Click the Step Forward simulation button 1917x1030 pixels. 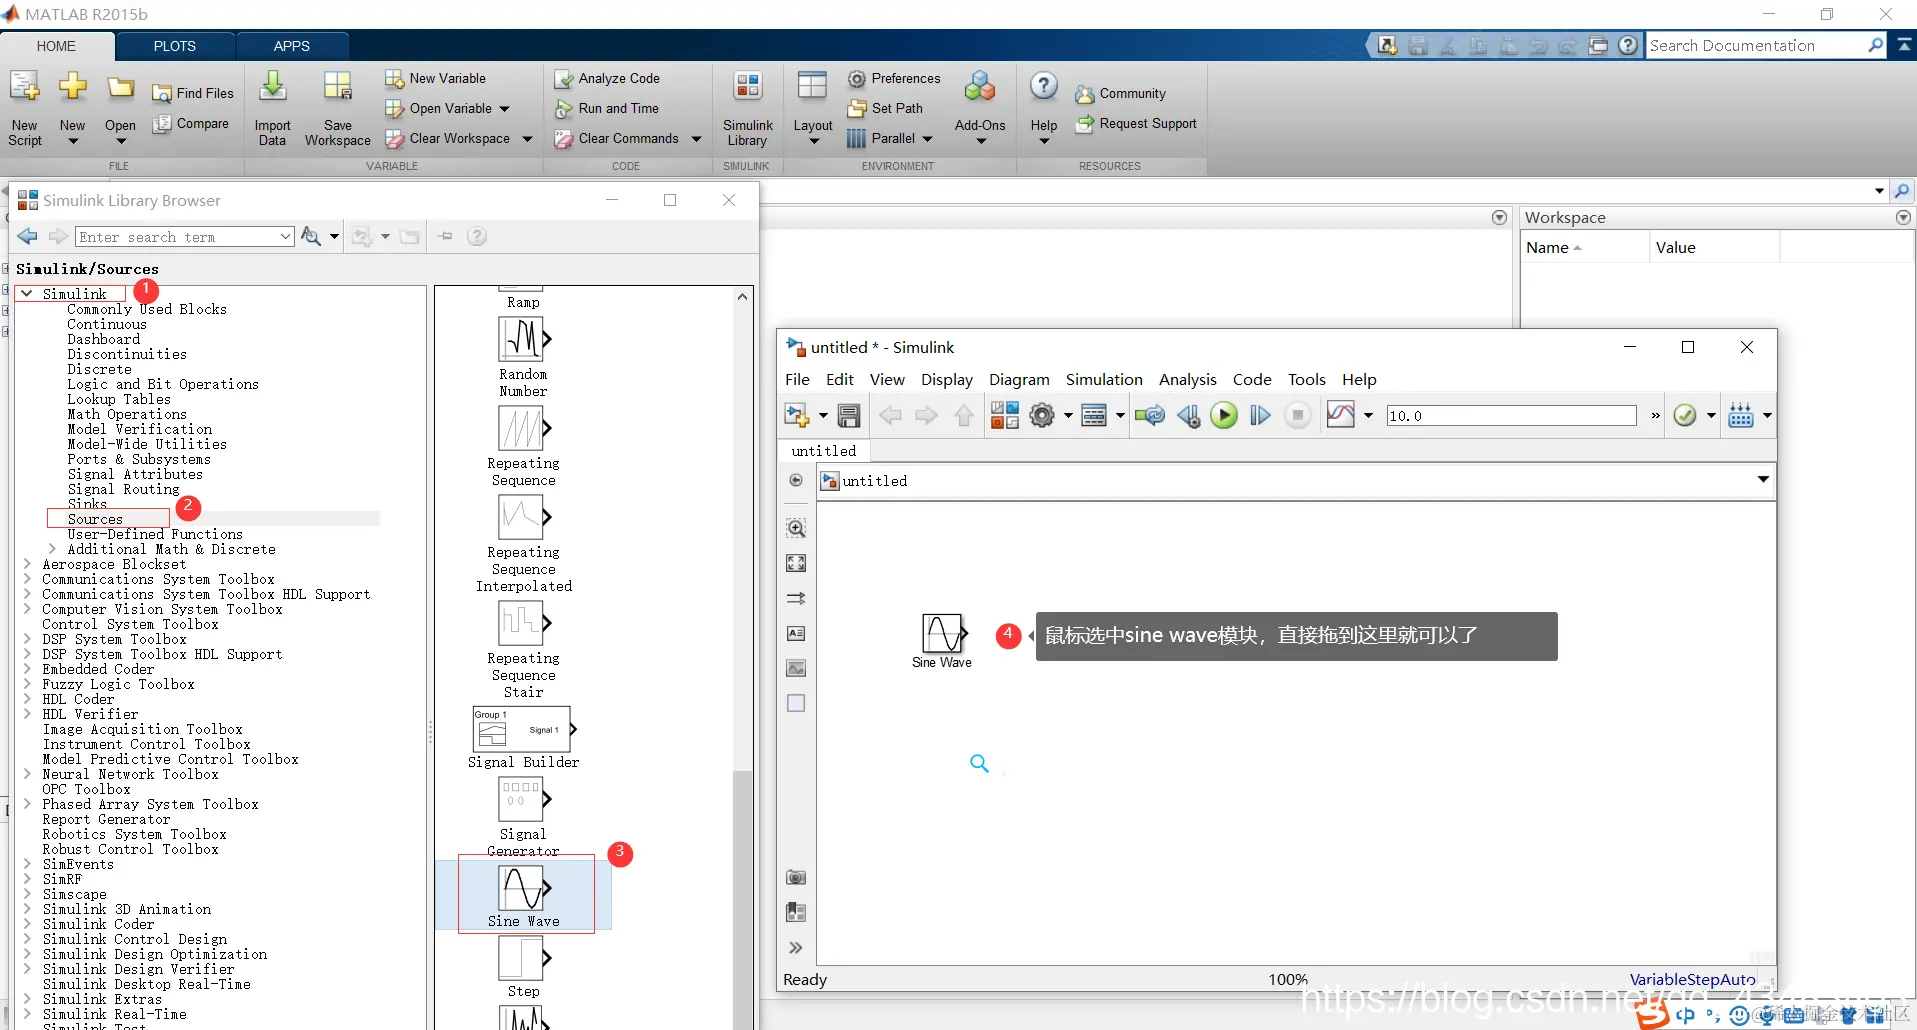click(x=1260, y=415)
